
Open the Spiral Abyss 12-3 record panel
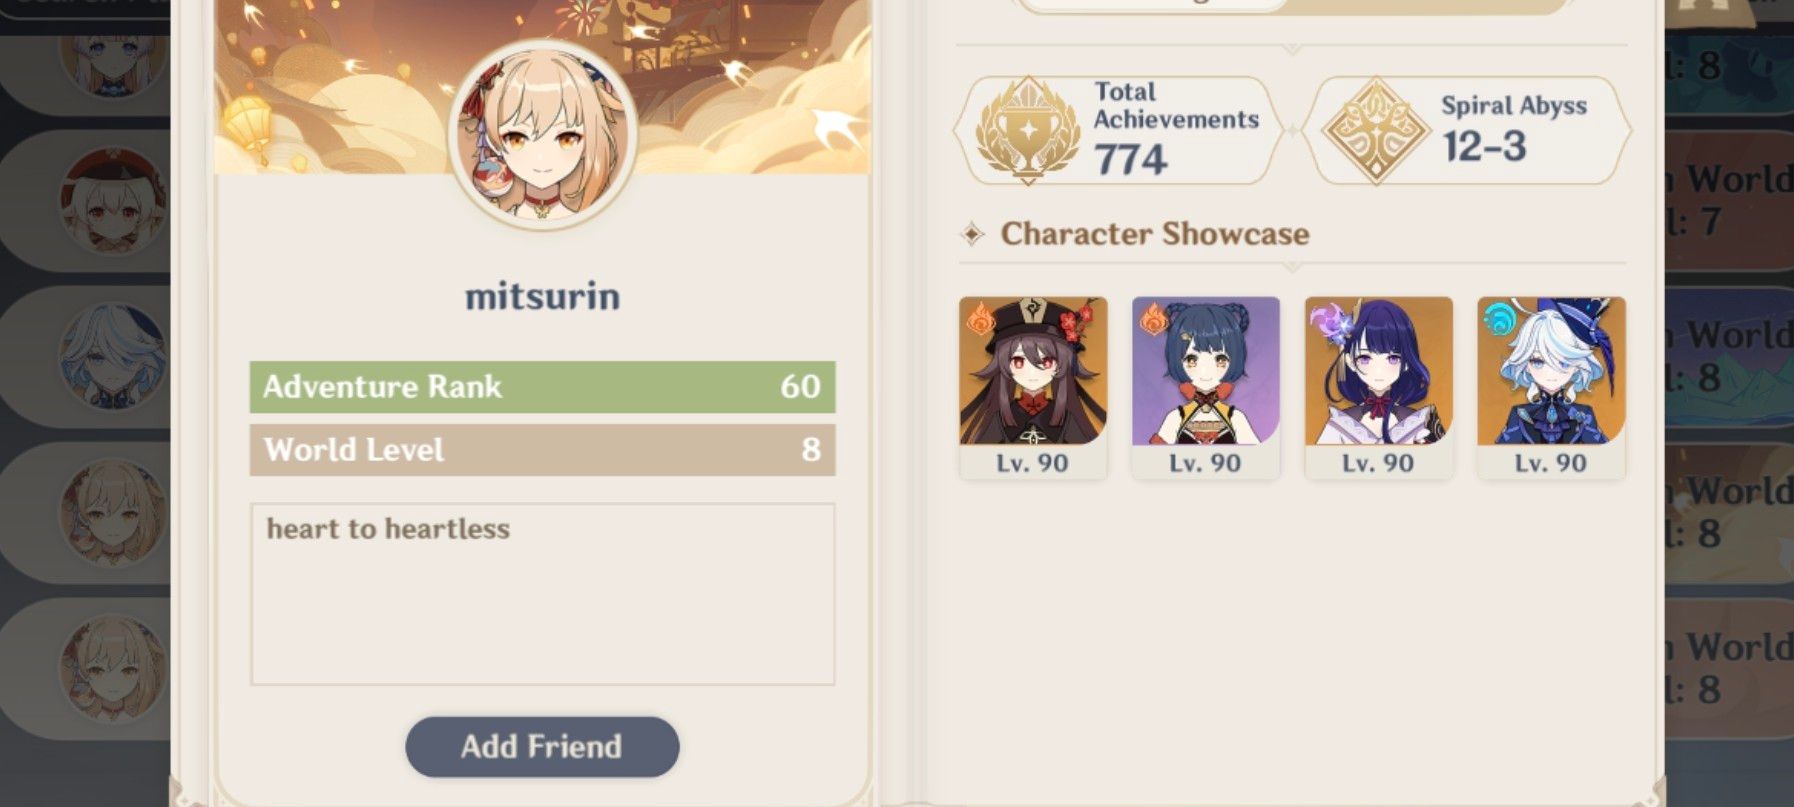(x=1468, y=131)
